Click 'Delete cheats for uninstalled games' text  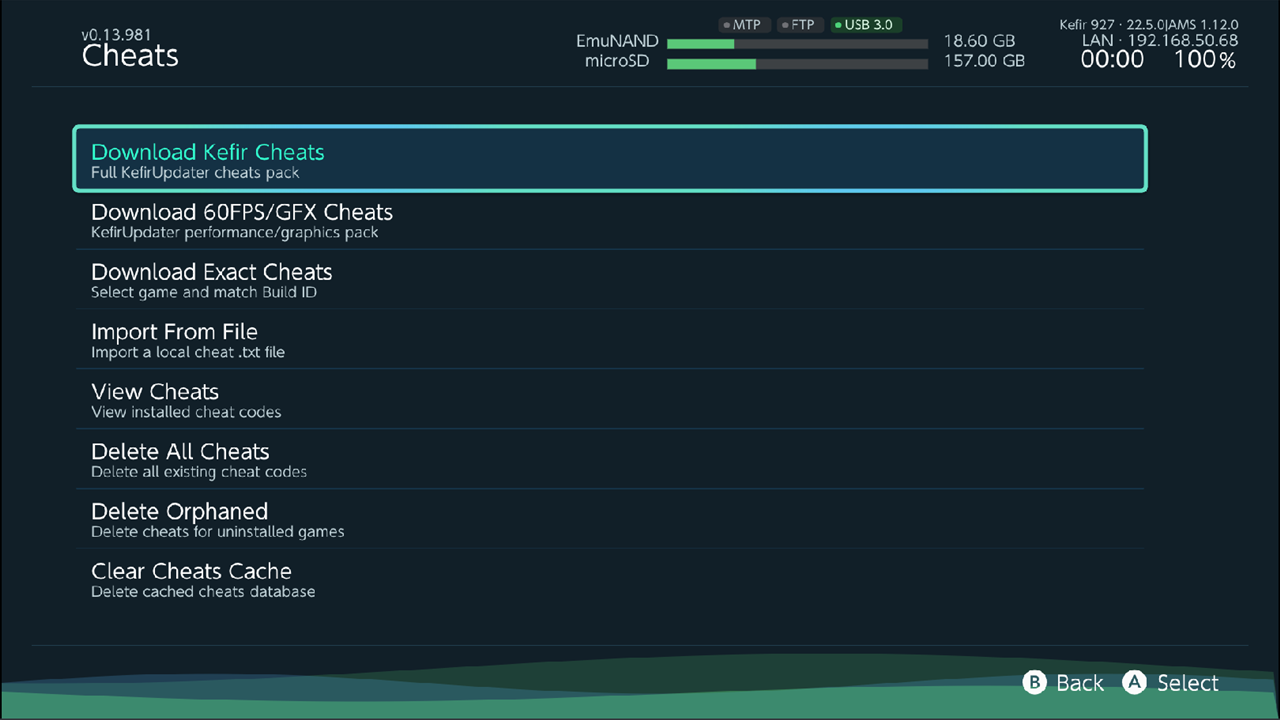pos(218,532)
